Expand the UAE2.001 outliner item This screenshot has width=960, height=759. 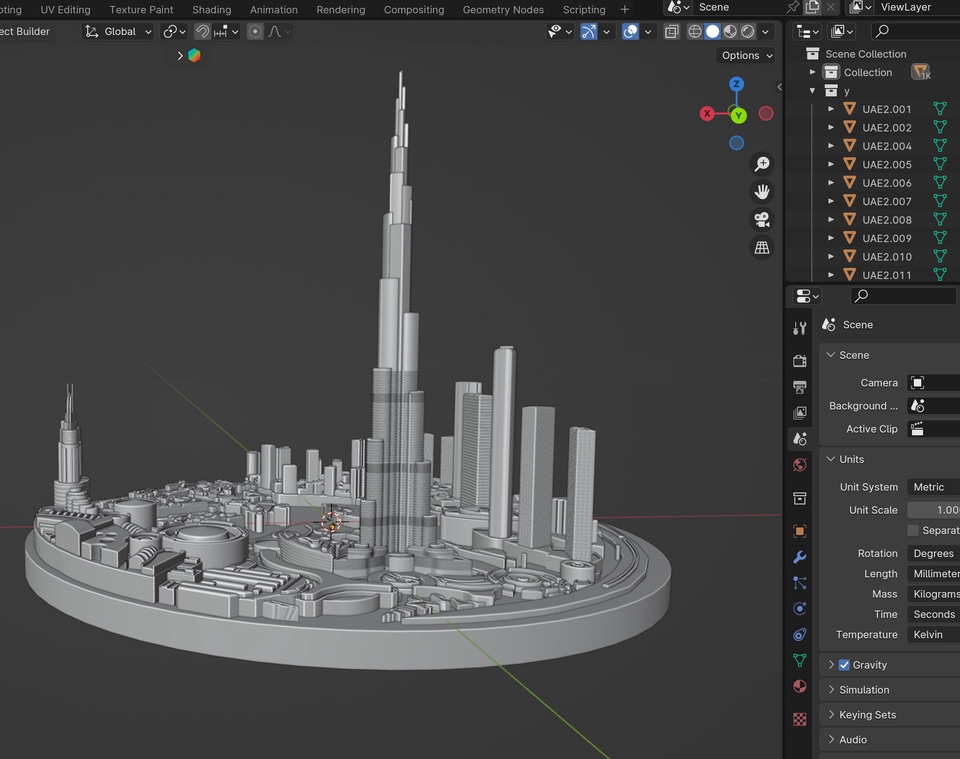pos(831,108)
